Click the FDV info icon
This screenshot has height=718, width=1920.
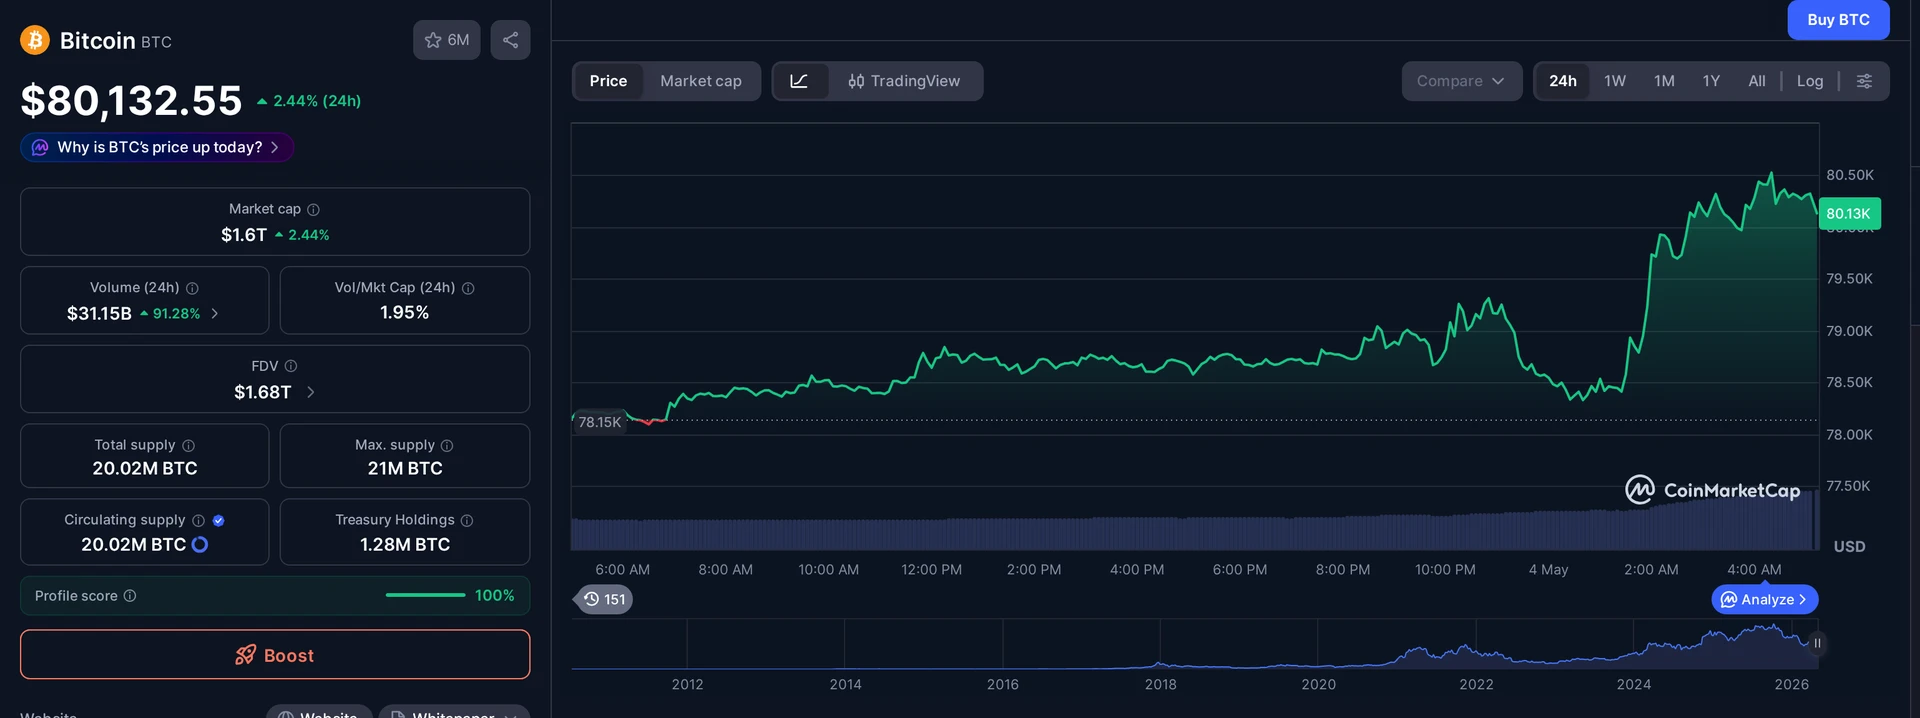tap(291, 366)
